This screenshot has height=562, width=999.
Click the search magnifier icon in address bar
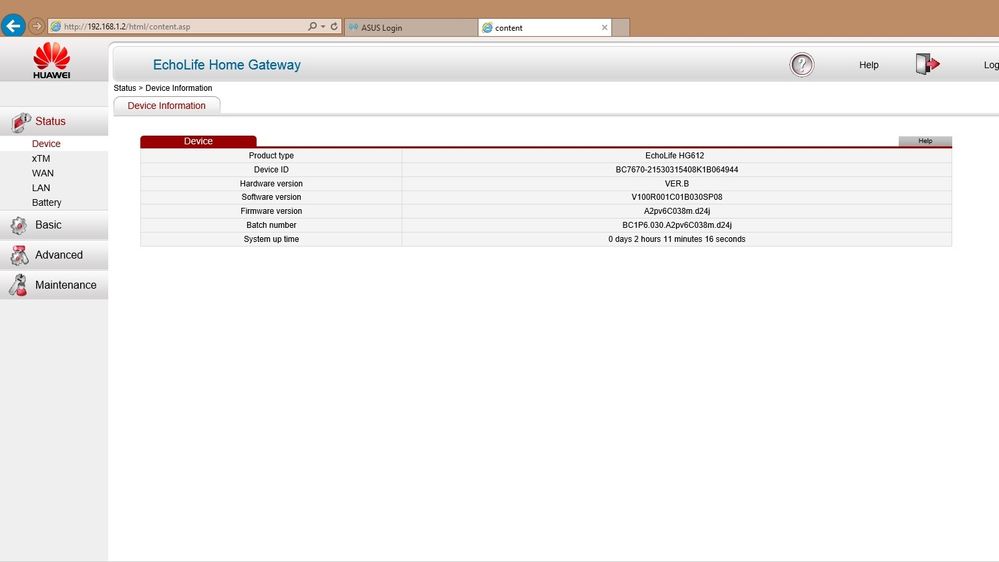coord(312,26)
